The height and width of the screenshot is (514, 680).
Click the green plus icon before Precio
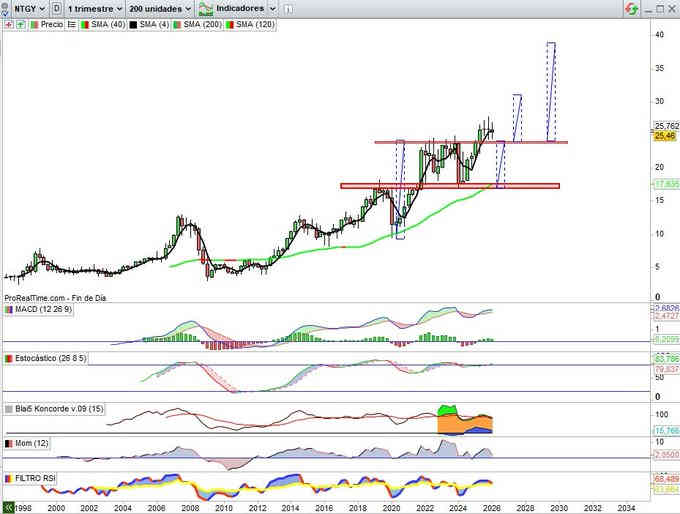click(19, 23)
